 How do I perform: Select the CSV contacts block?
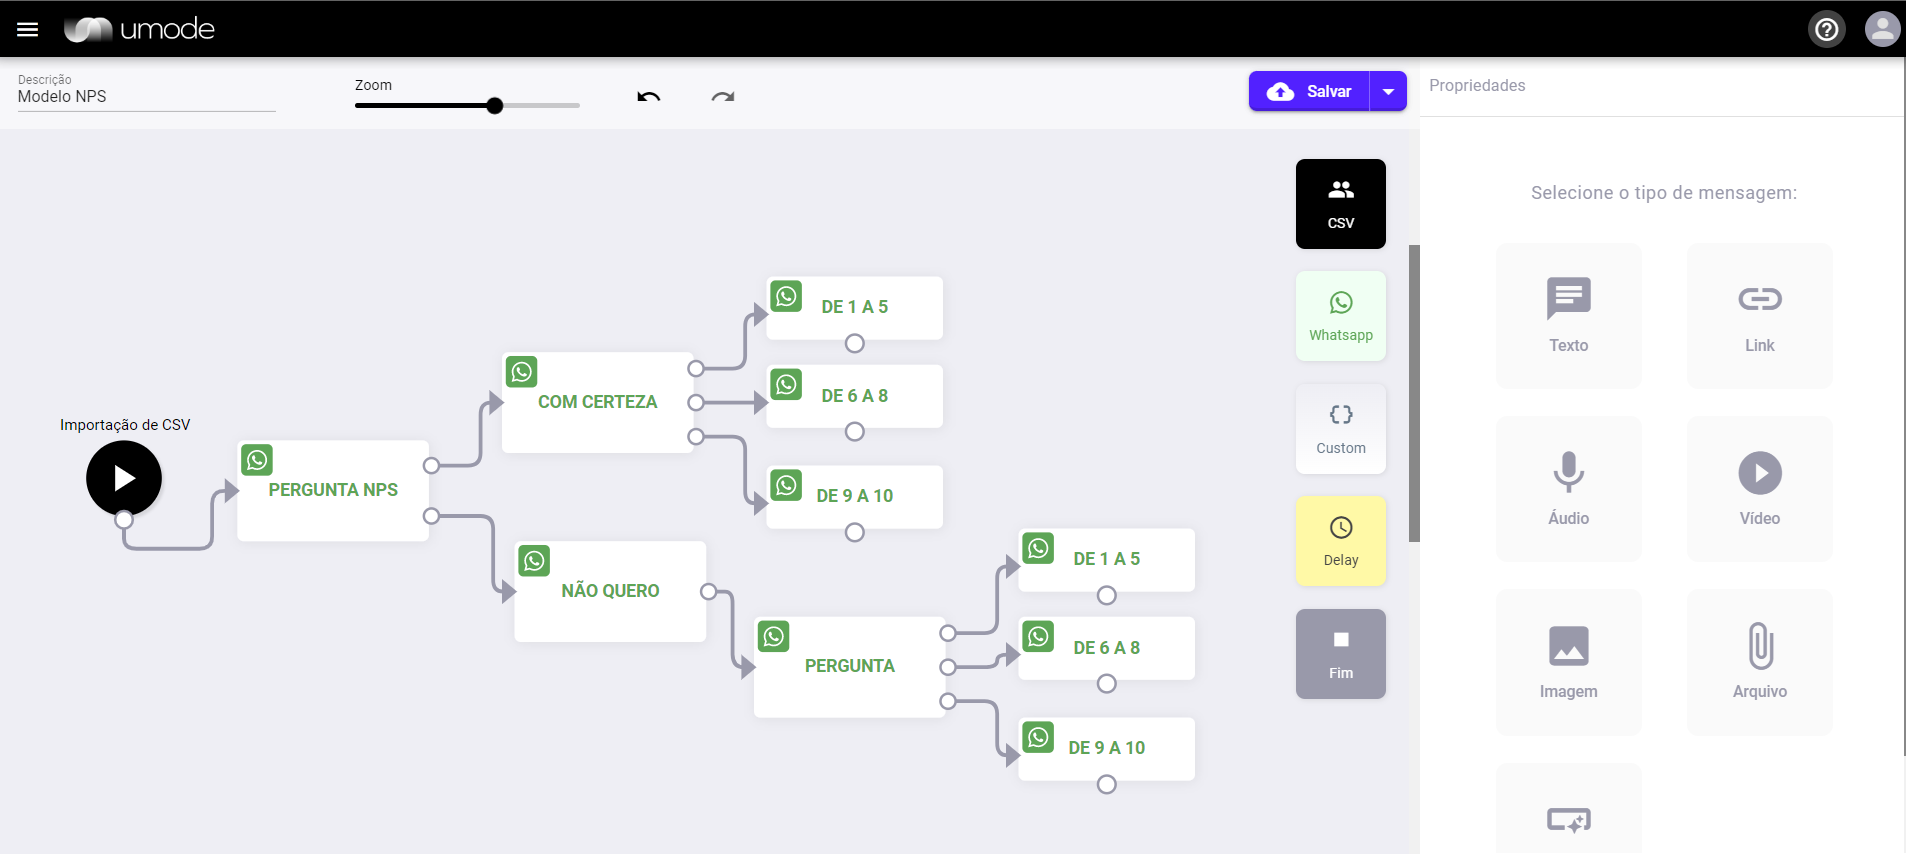(x=1341, y=204)
